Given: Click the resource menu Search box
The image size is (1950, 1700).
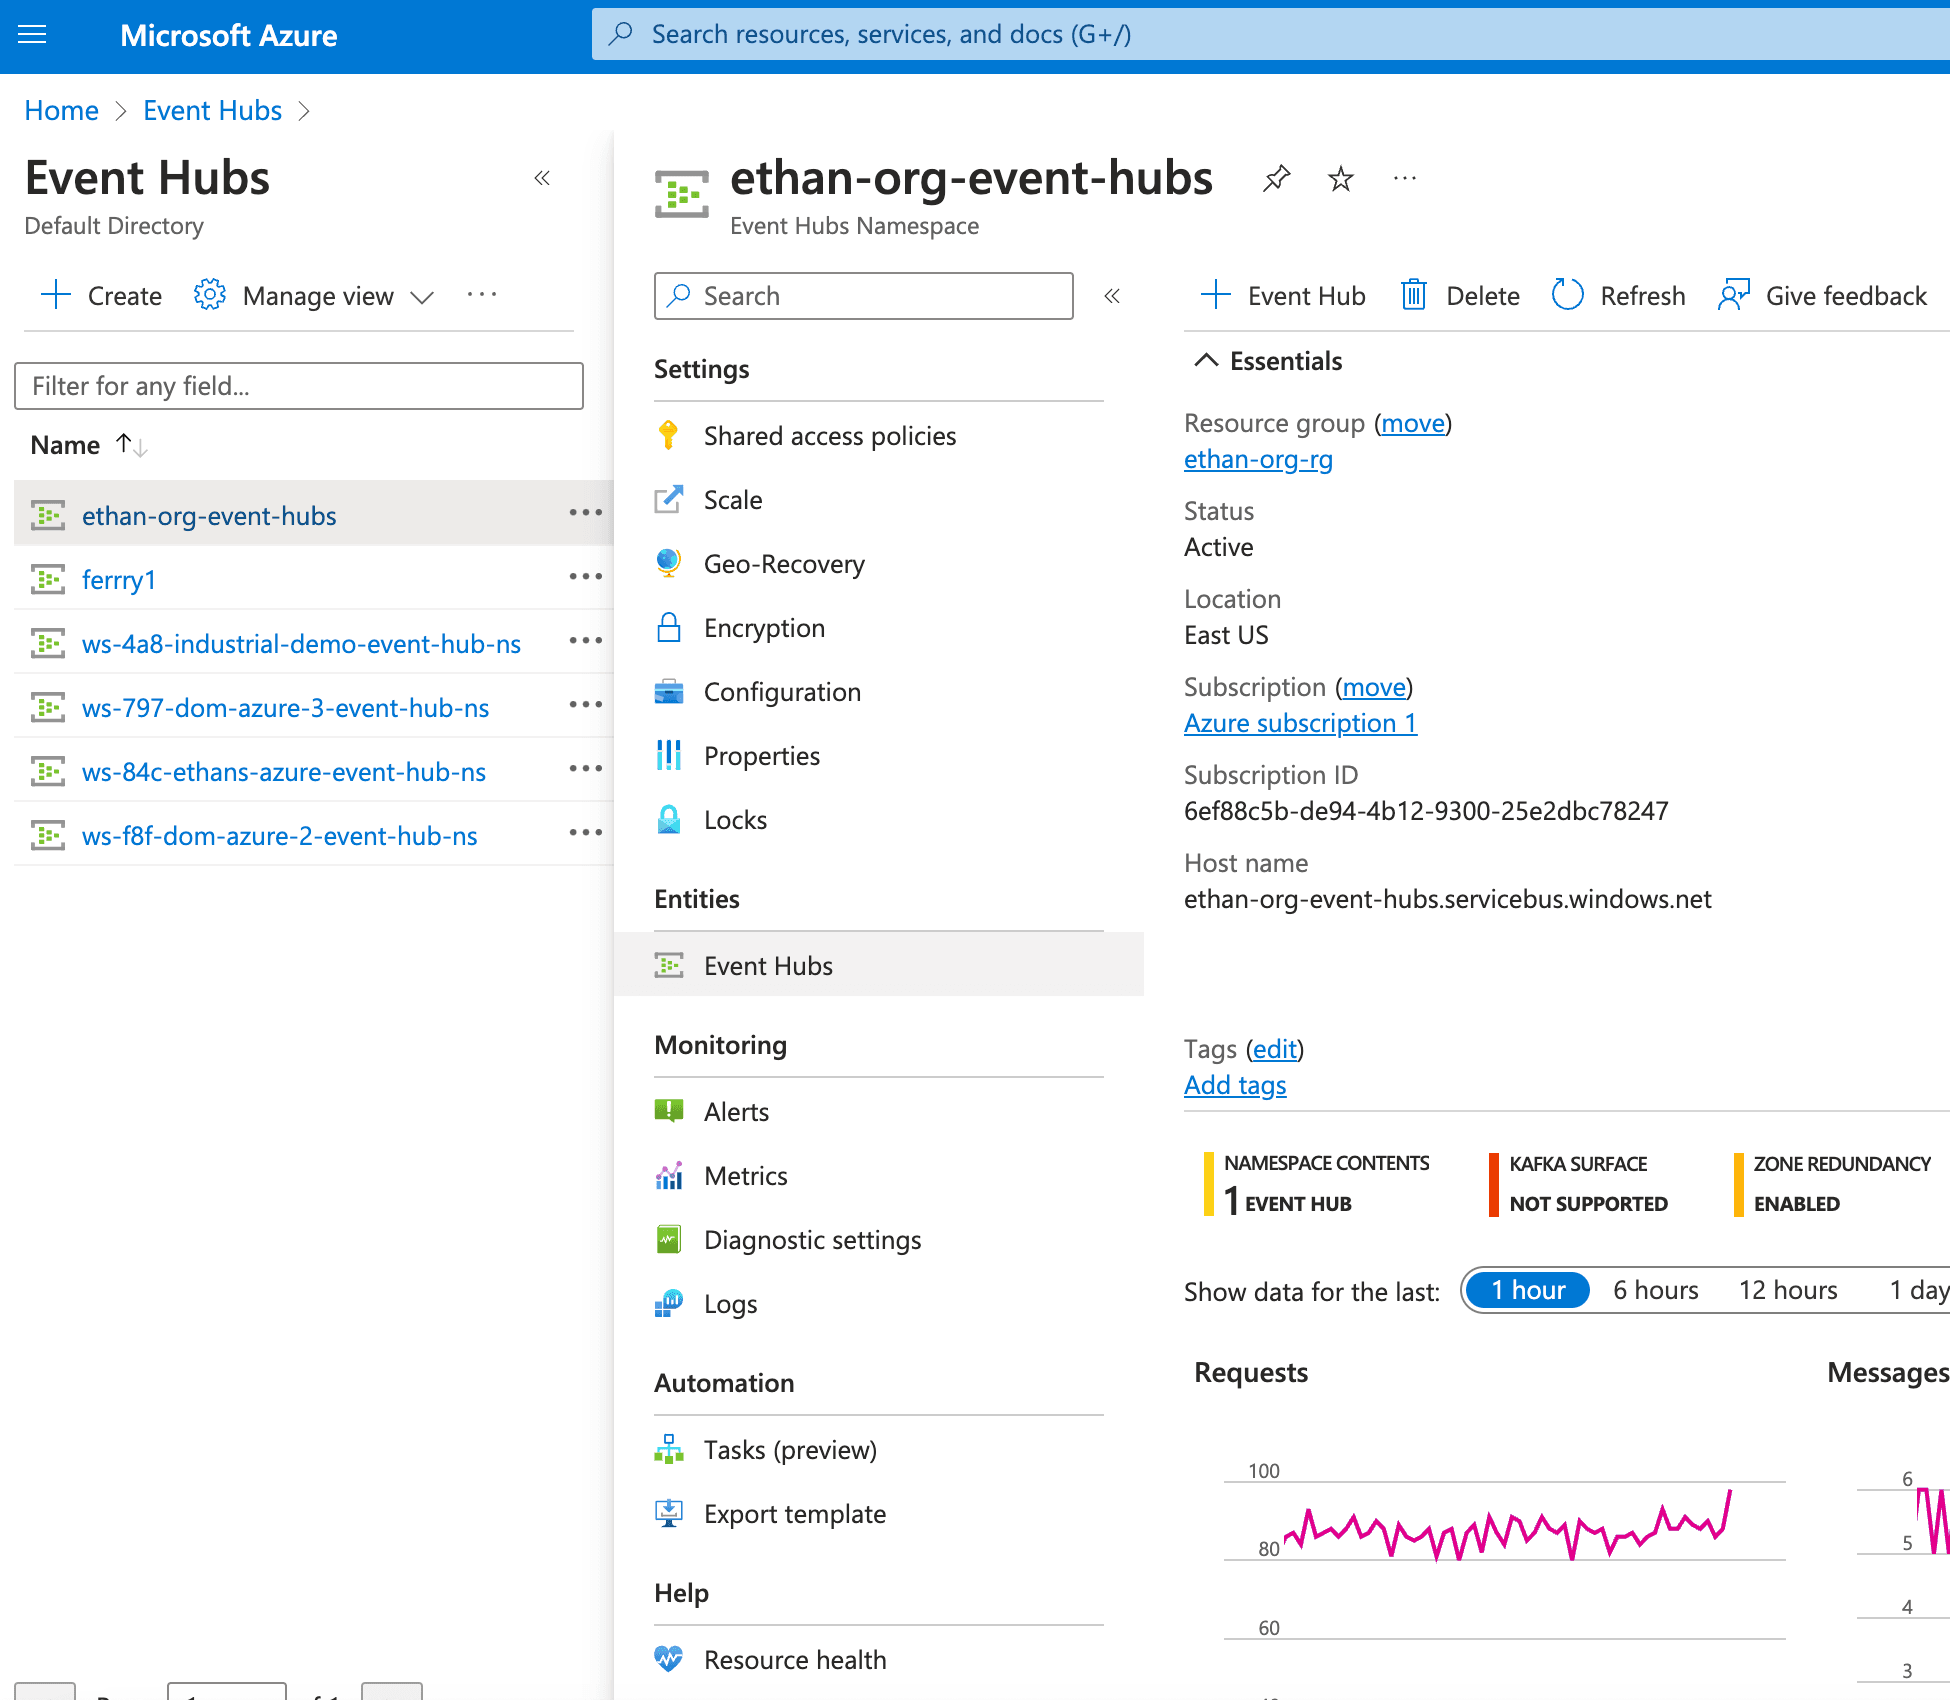Looking at the screenshot, I should (x=864, y=296).
